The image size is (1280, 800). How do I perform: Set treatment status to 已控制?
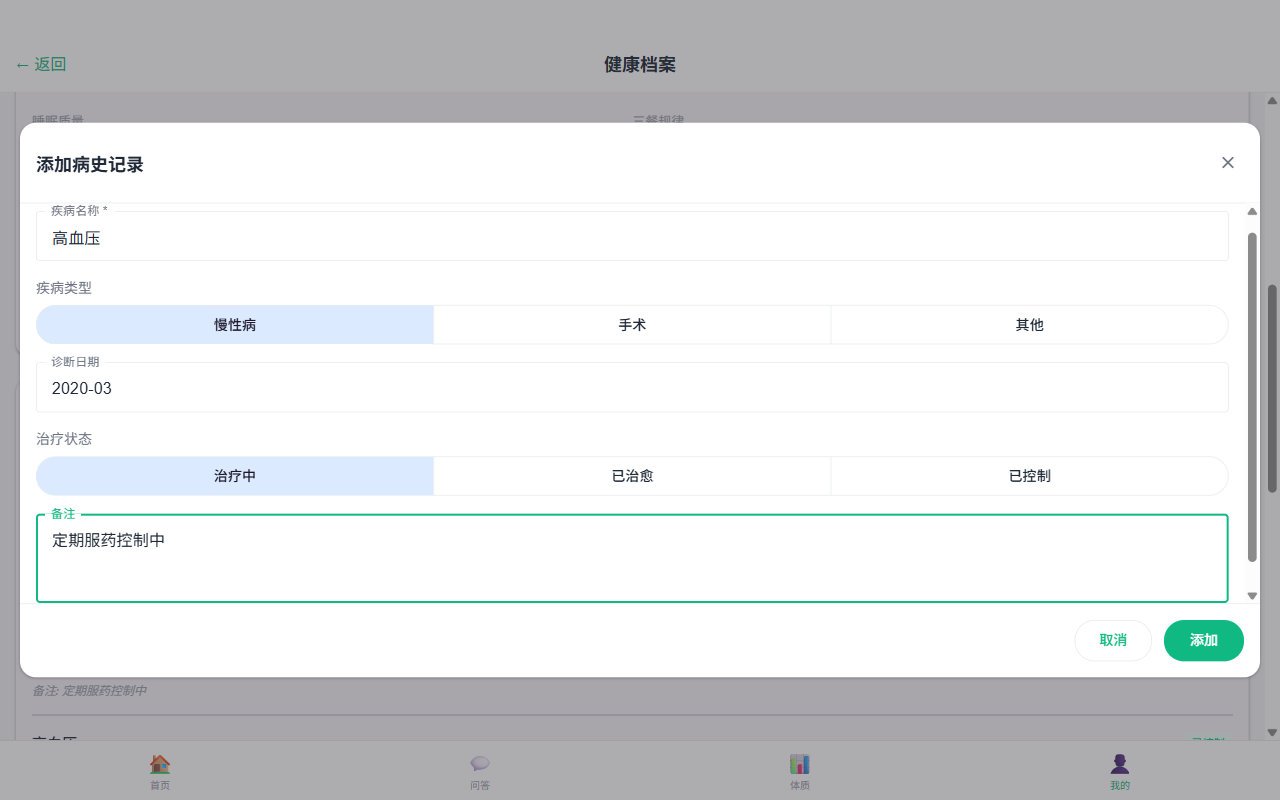point(1029,476)
